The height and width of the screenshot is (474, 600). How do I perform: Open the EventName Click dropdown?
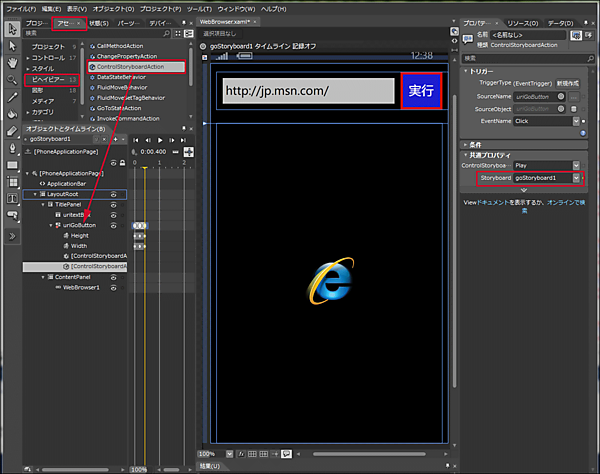[576, 120]
